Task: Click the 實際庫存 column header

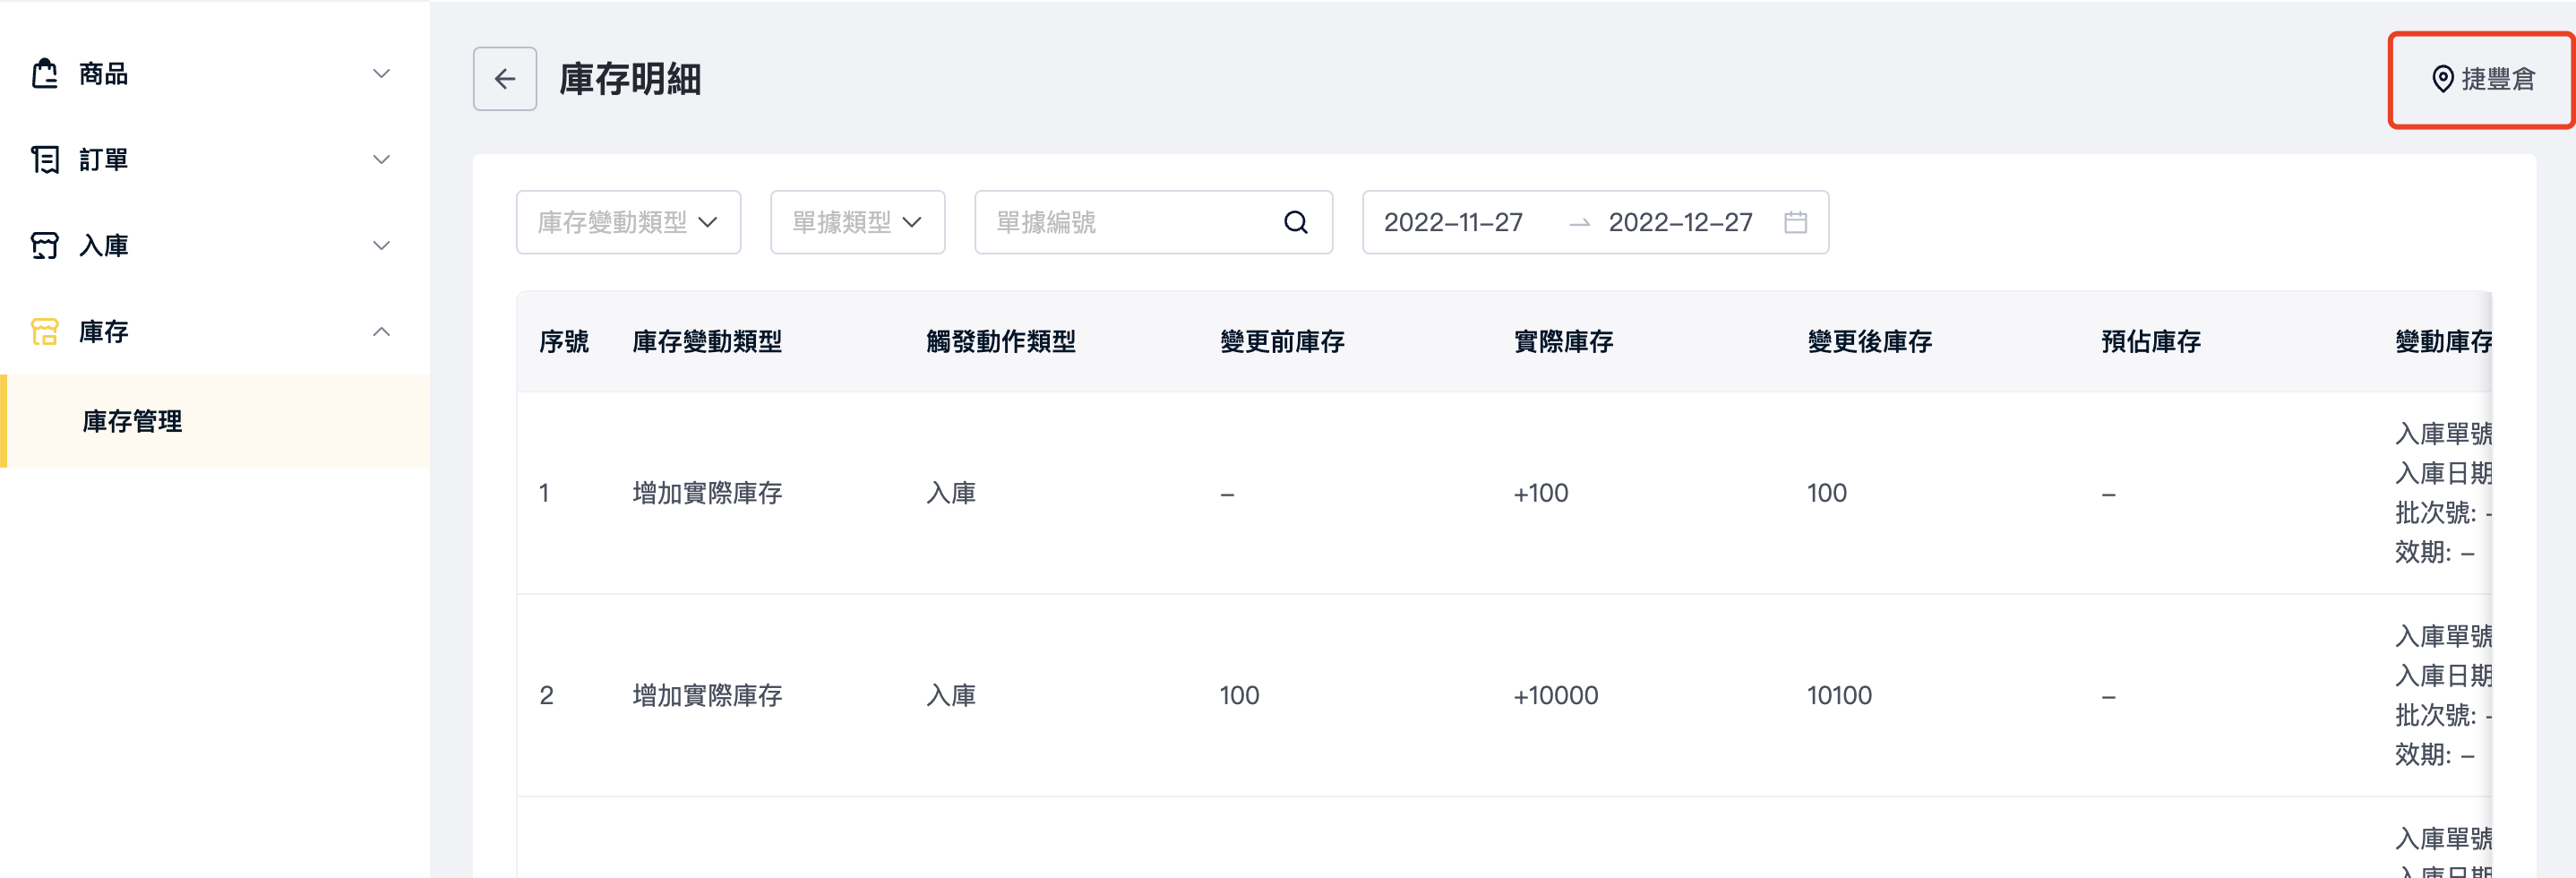Action: pos(1563,342)
